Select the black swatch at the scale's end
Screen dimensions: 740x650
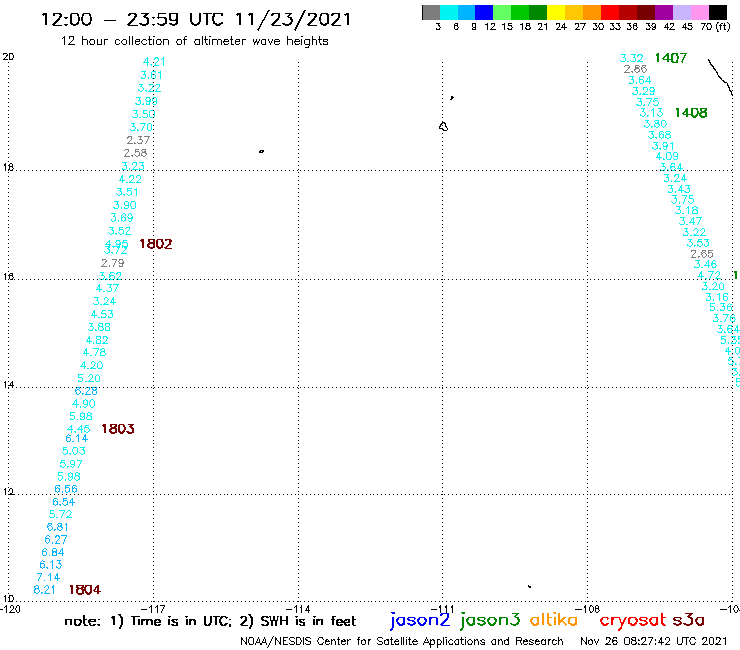point(717,12)
